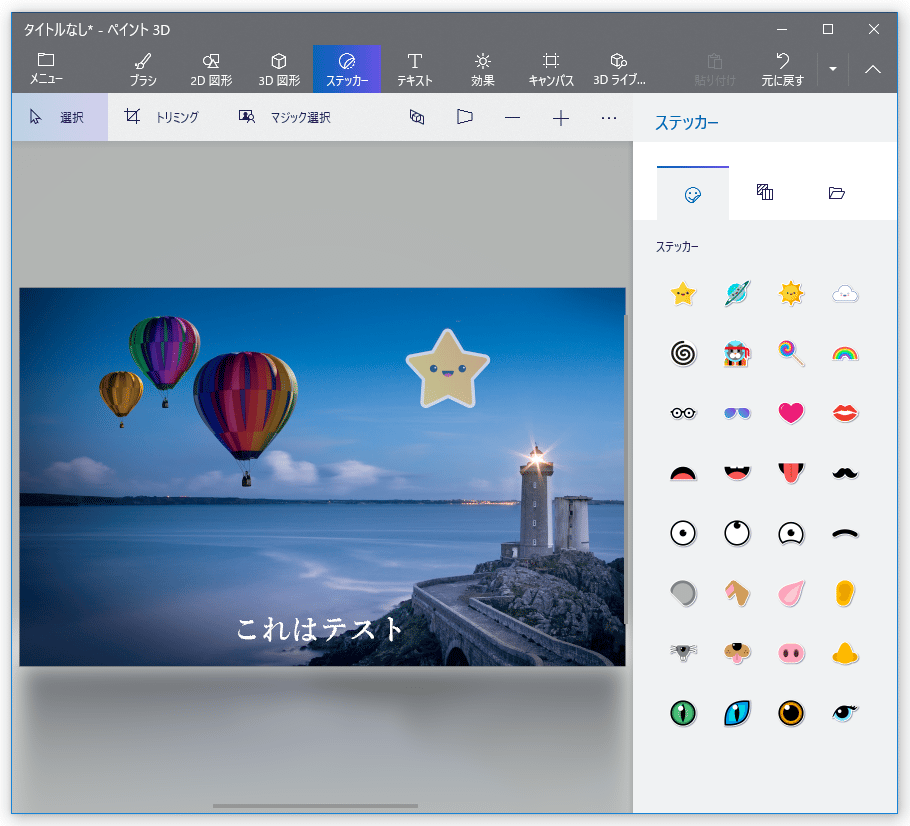The width and height of the screenshot is (910, 826).
Task: Click 元に戻す undo button
Action: (x=782, y=69)
